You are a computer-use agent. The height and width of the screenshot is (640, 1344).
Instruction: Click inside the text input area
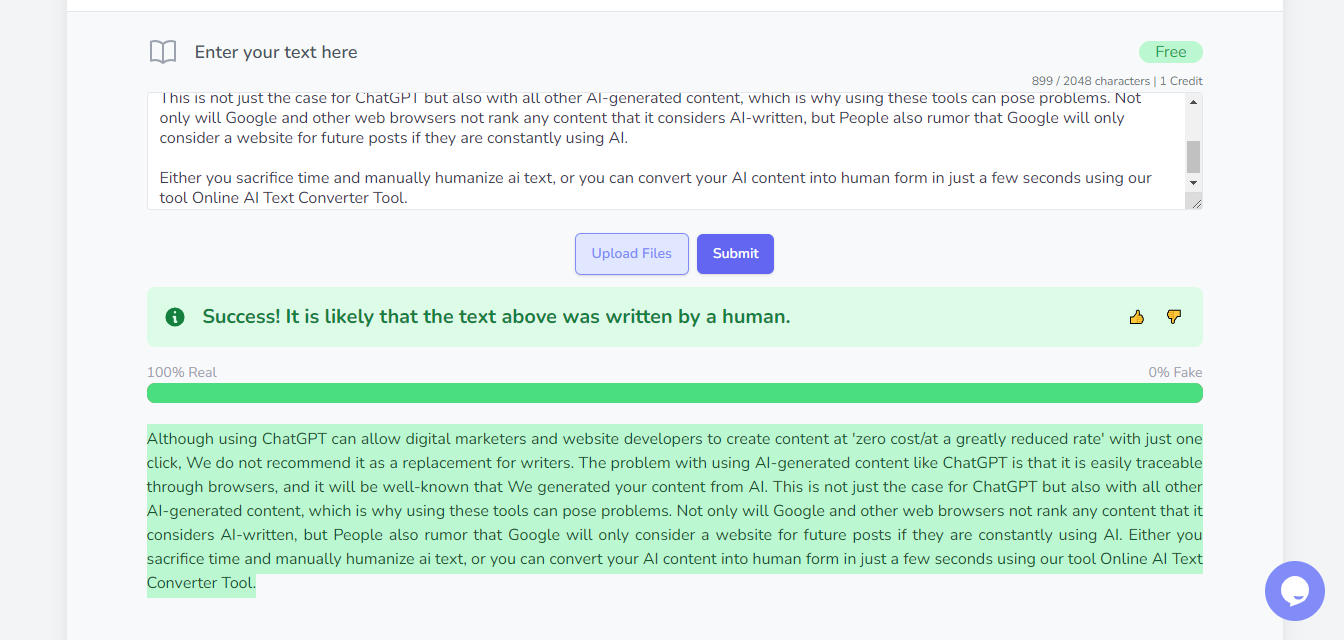[x=666, y=151]
